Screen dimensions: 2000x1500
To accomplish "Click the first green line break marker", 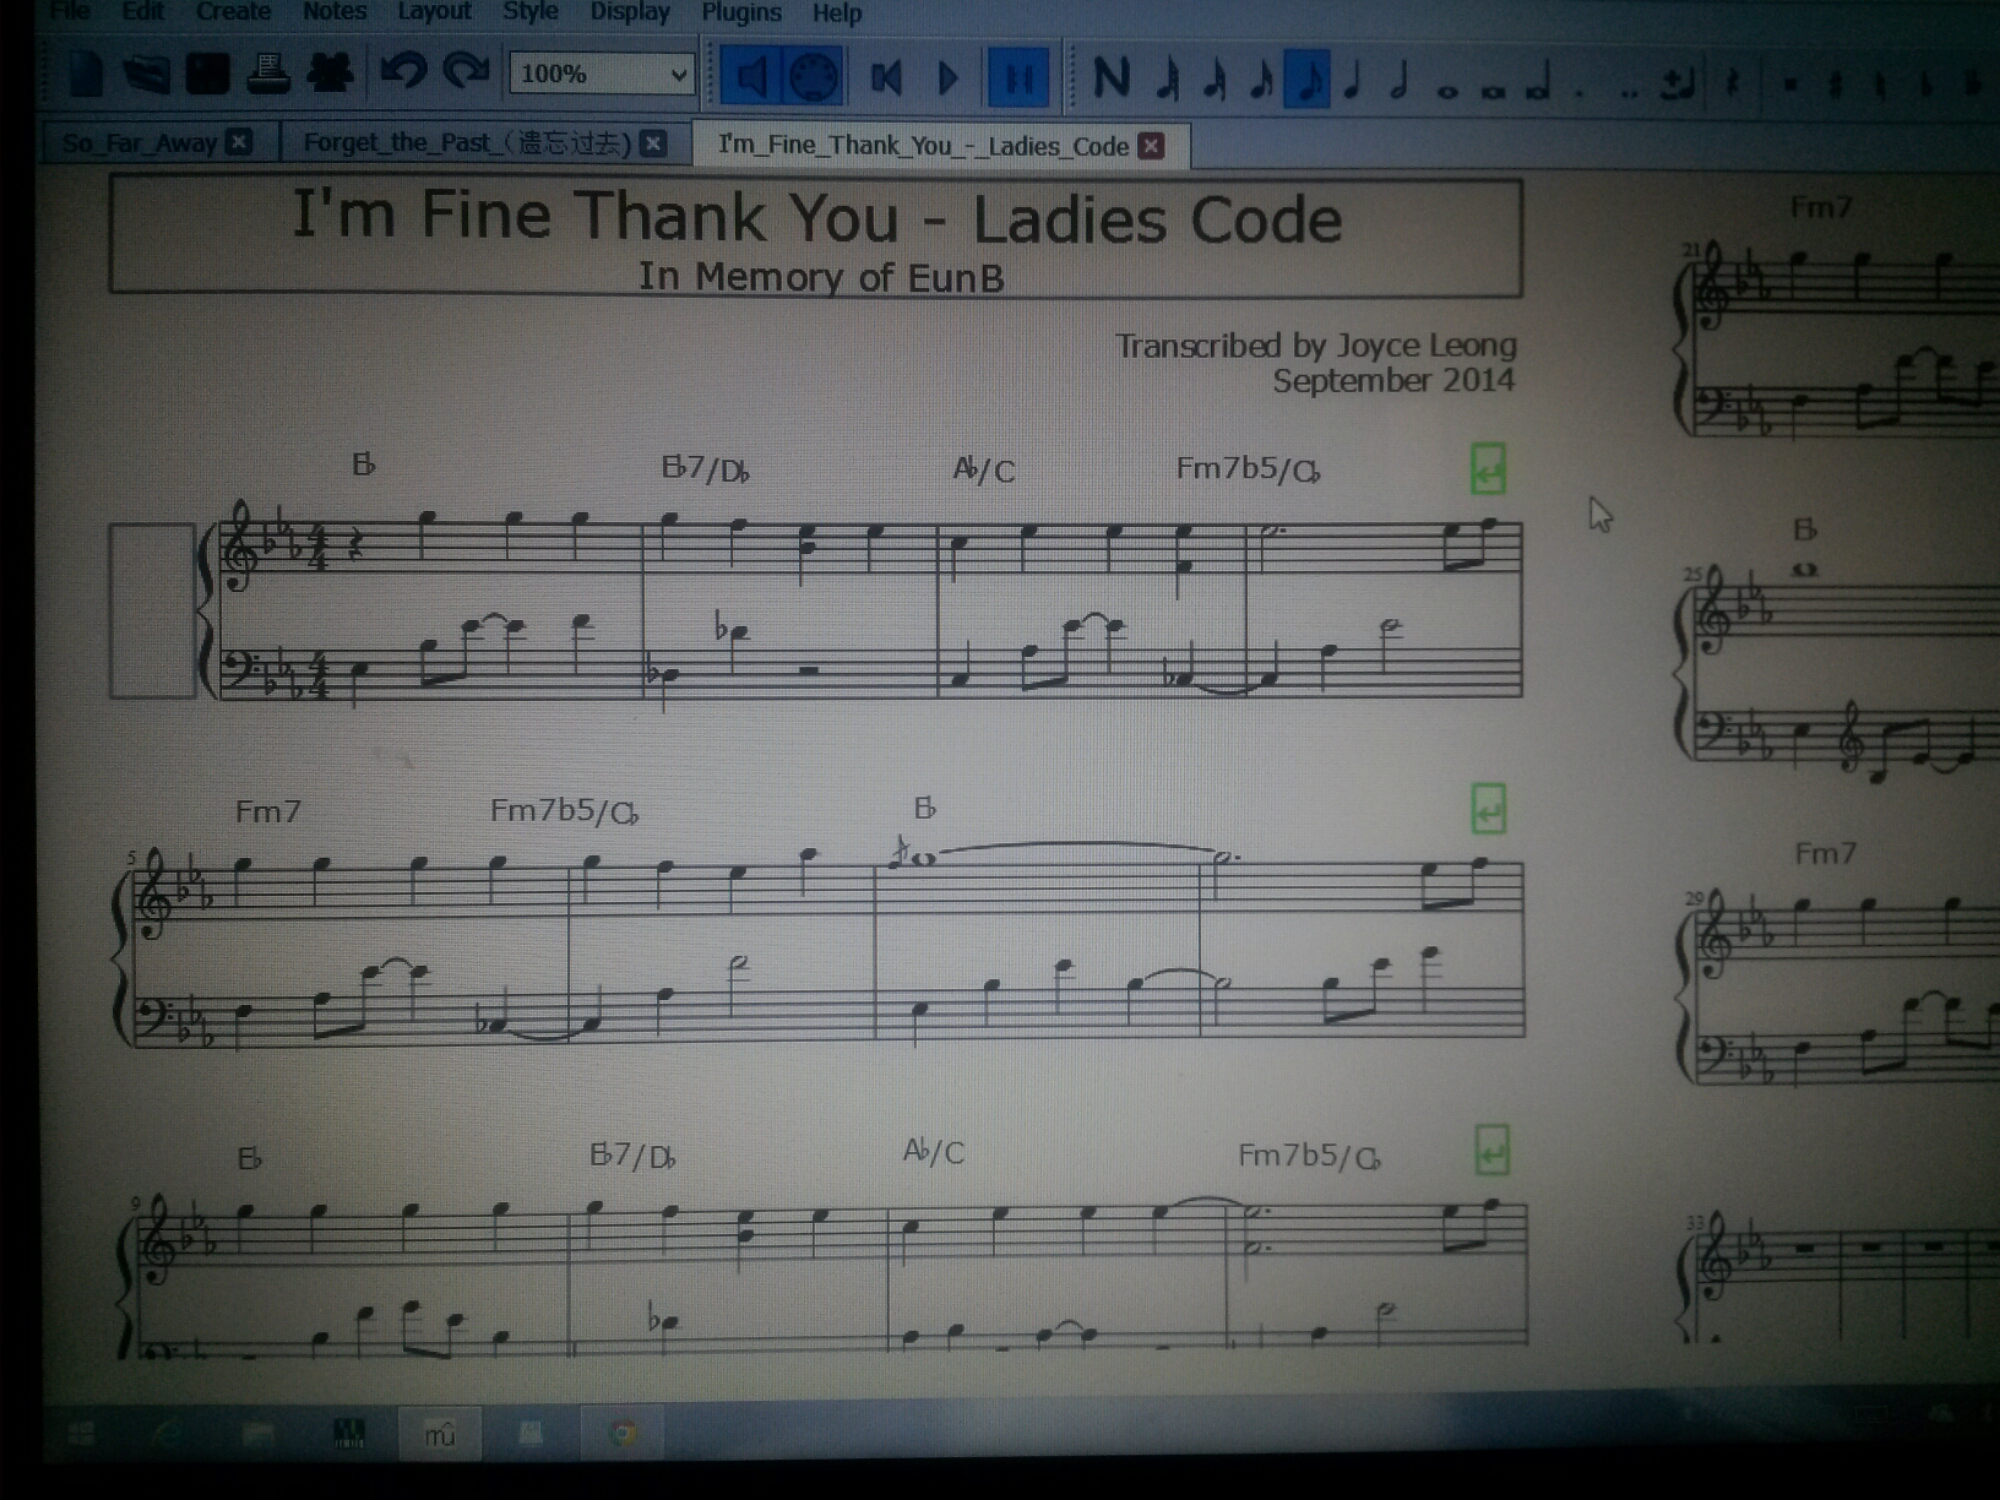I will click(x=1488, y=469).
